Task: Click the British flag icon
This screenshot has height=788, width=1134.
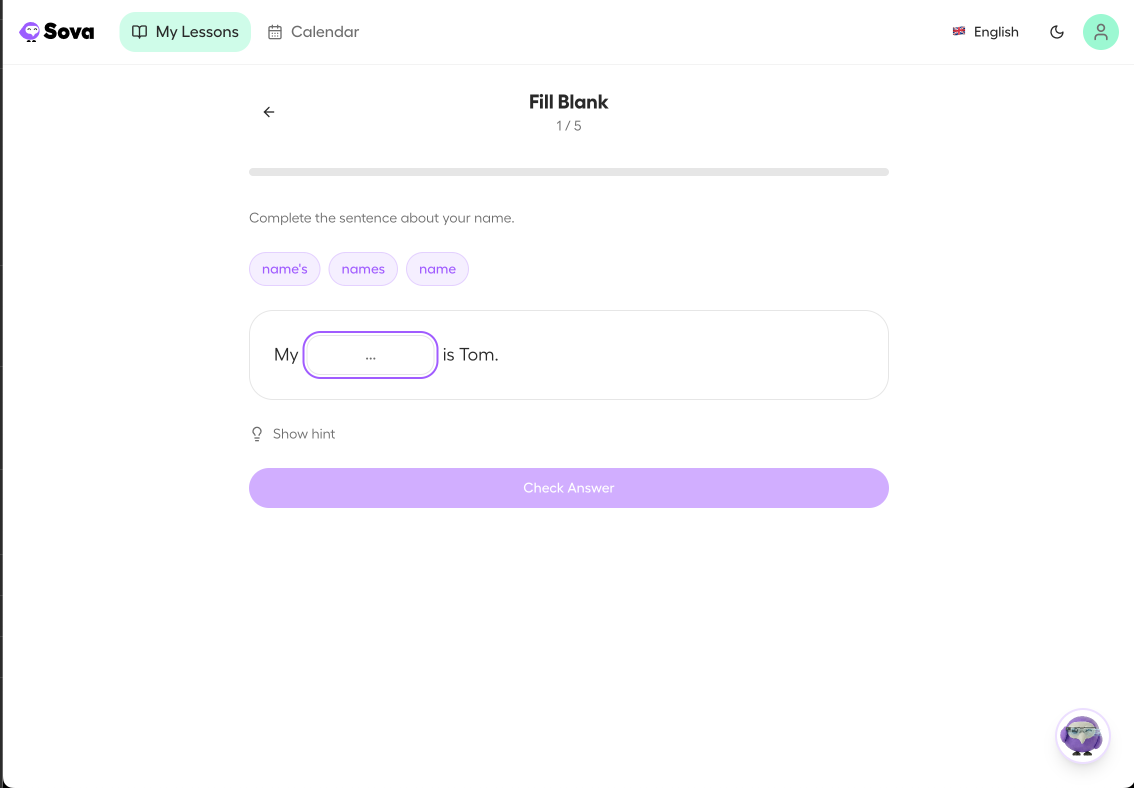Action: (958, 31)
